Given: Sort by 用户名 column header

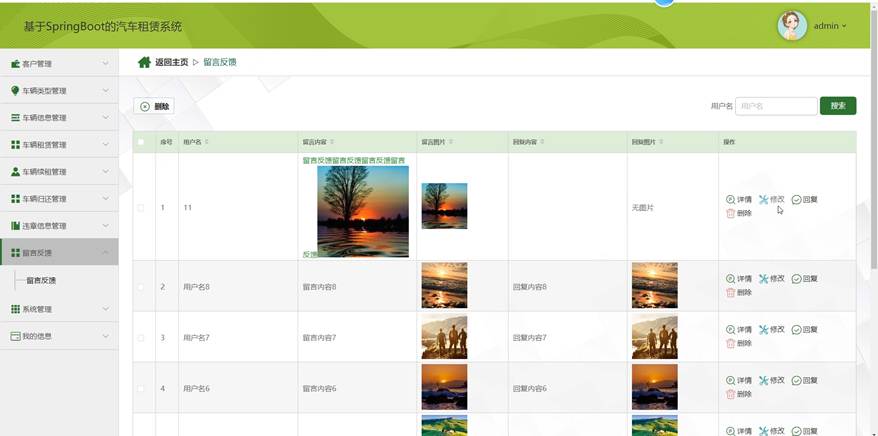Looking at the screenshot, I should pyautogui.click(x=195, y=142).
